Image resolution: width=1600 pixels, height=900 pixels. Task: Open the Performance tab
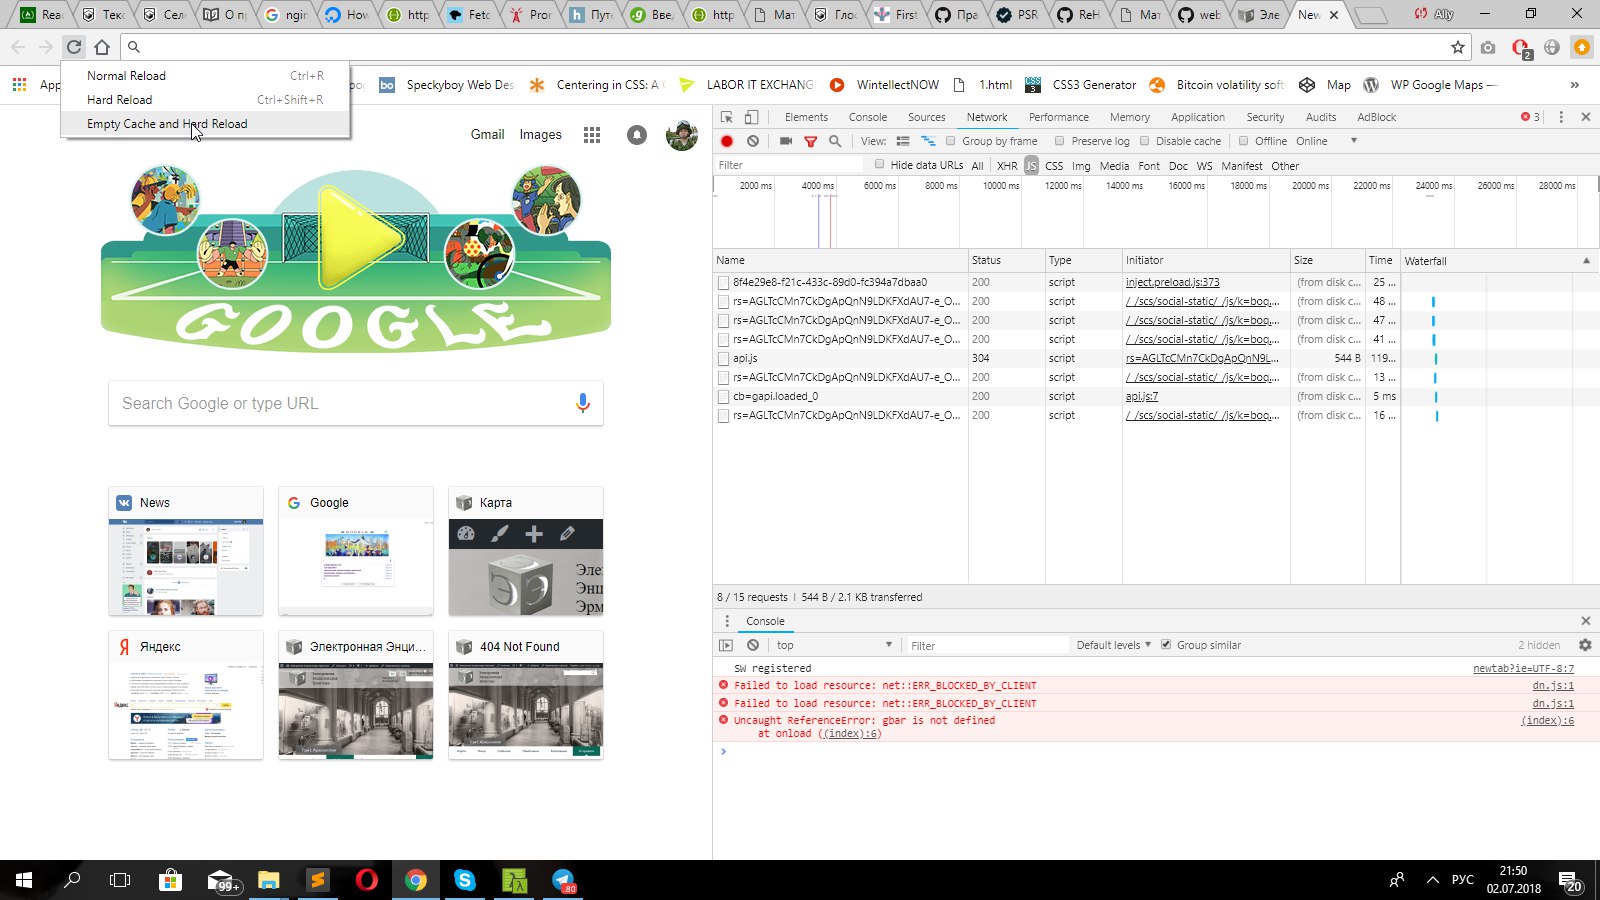pos(1058,117)
